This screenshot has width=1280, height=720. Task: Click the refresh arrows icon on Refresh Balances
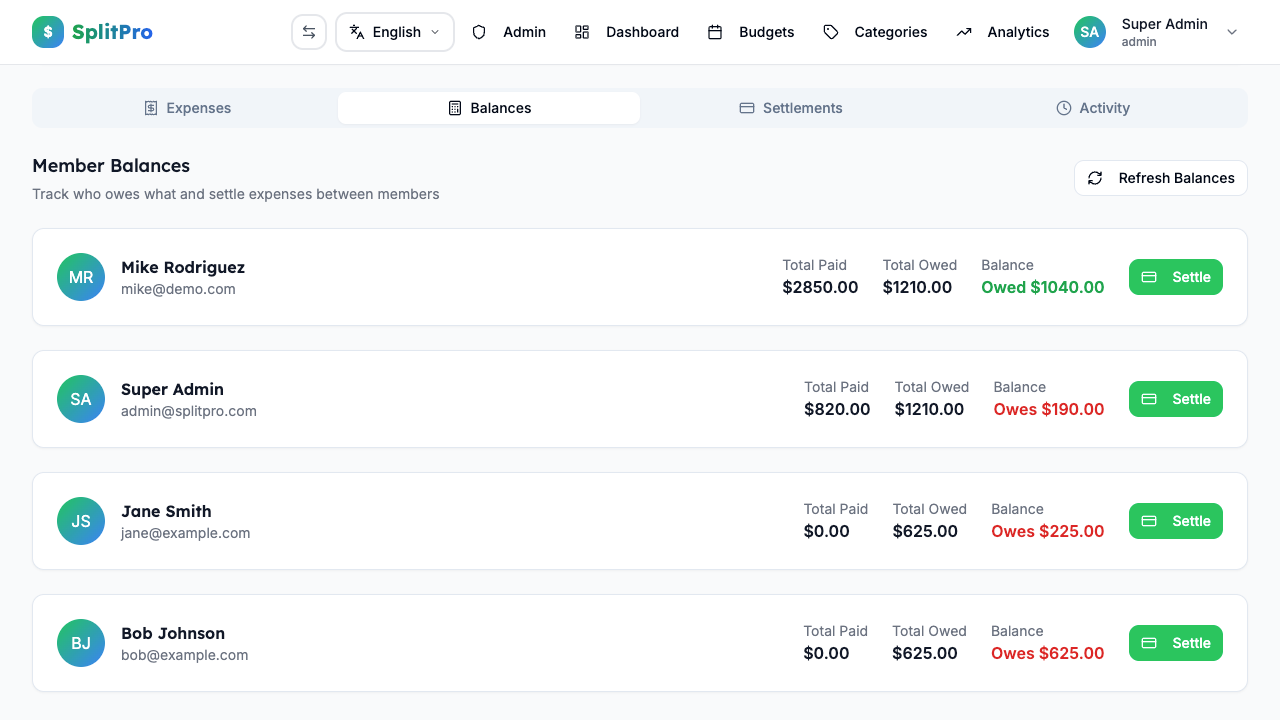[x=1094, y=177]
